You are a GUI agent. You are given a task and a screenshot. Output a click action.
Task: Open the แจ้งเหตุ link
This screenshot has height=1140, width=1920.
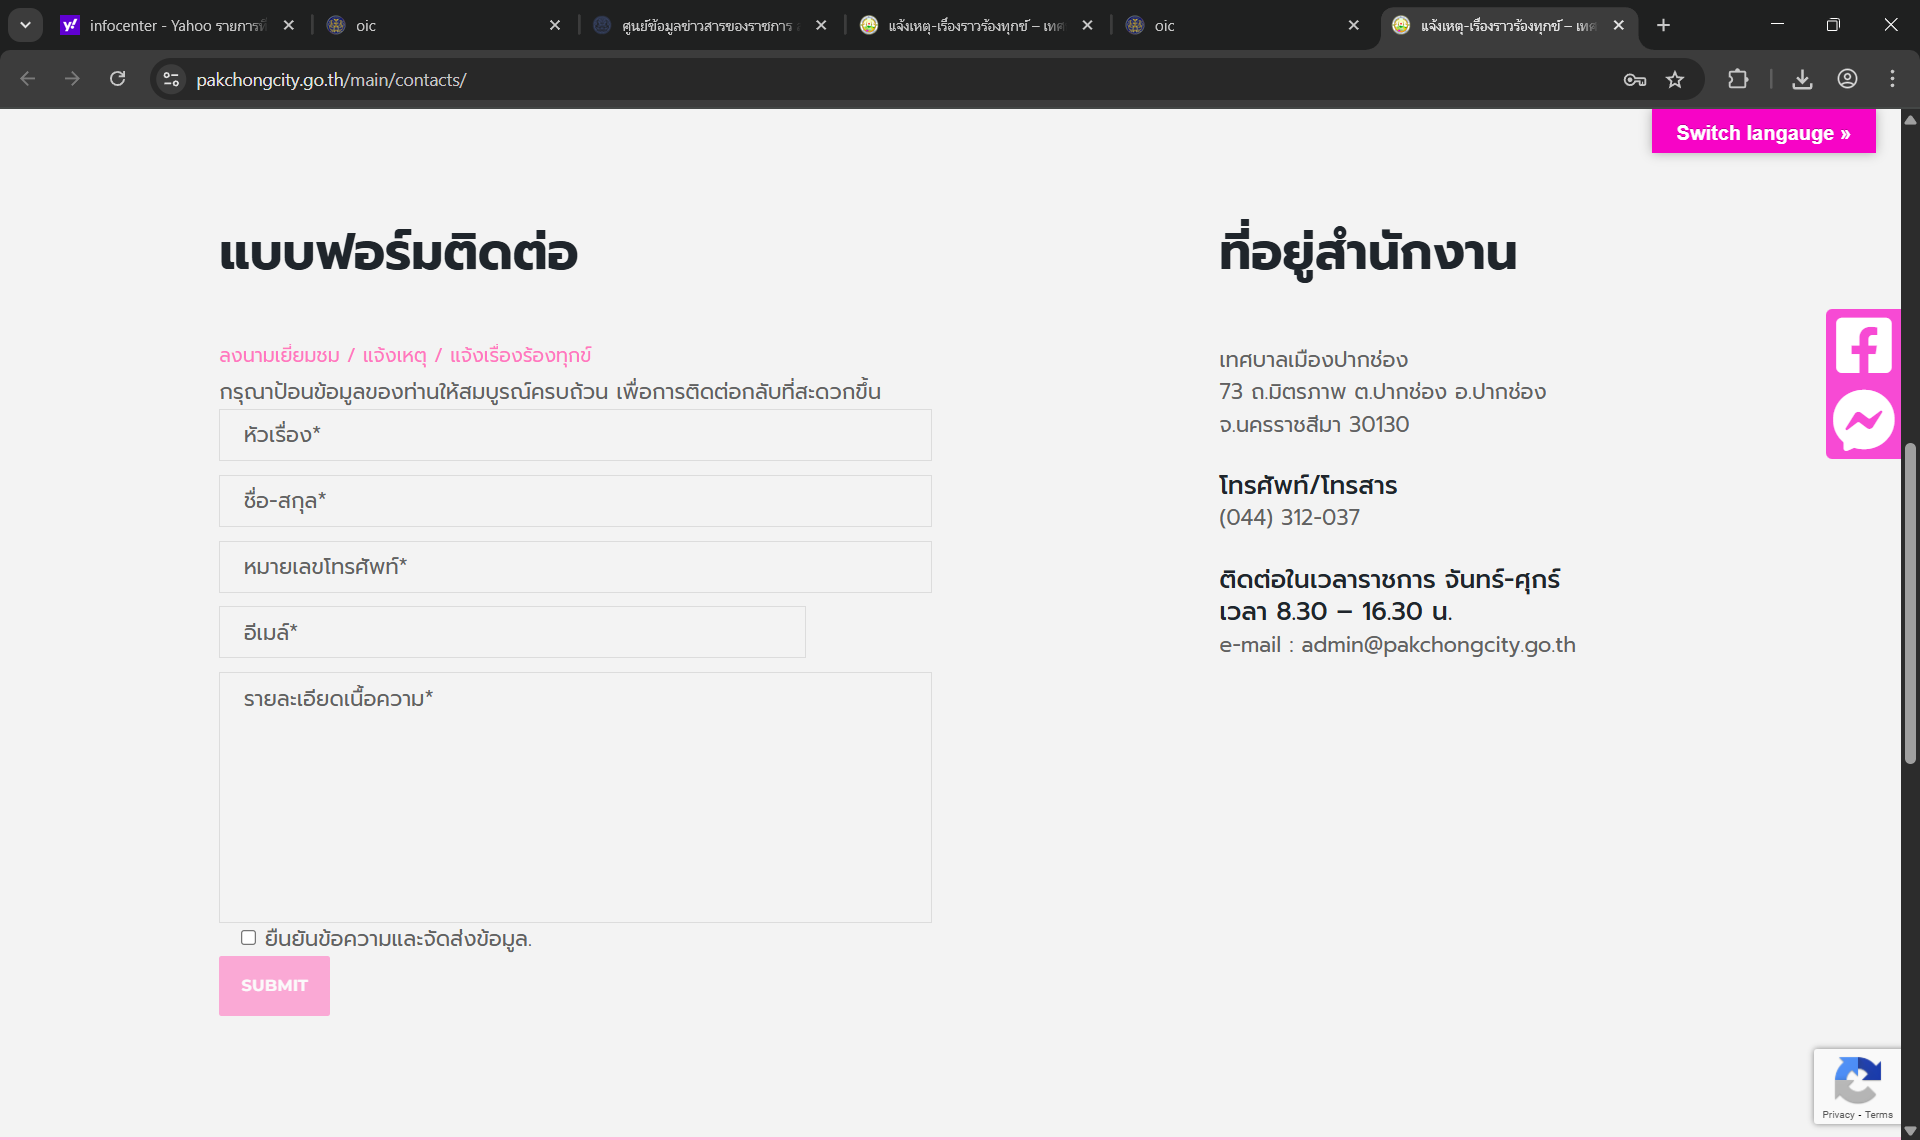[394, 355]
